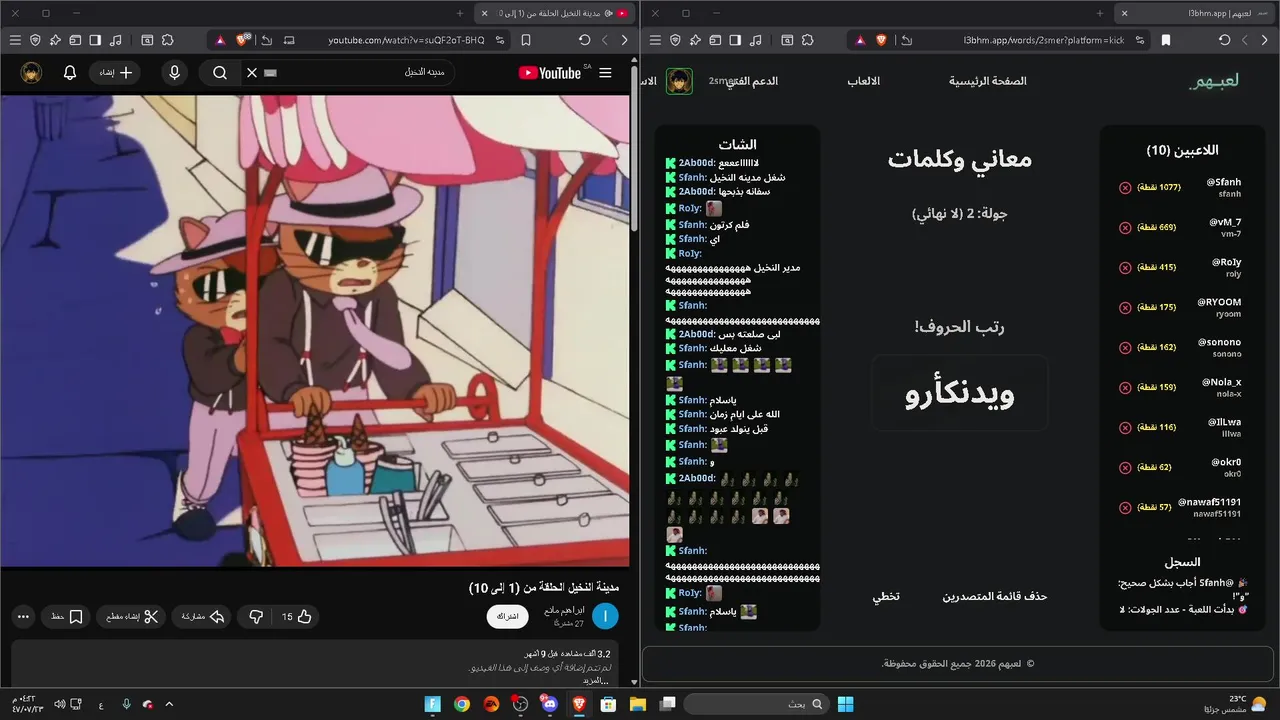This screenshot has width=1280, height=720.
Task: Open browser menu in YouTube window
Action: click(15, 40)
